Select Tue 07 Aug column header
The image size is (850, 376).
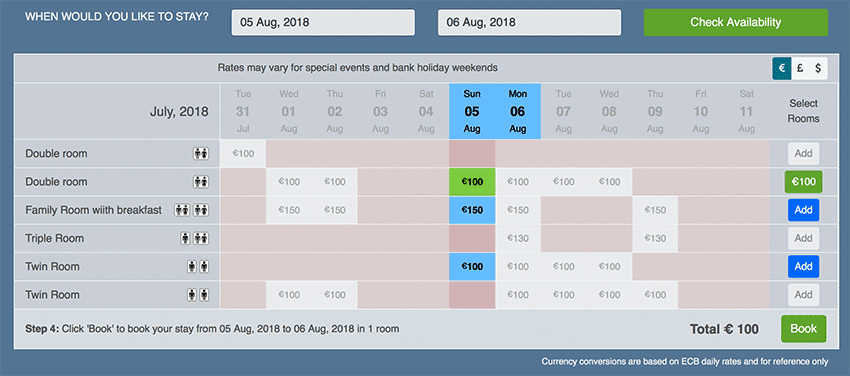click(x=563, y=112)
